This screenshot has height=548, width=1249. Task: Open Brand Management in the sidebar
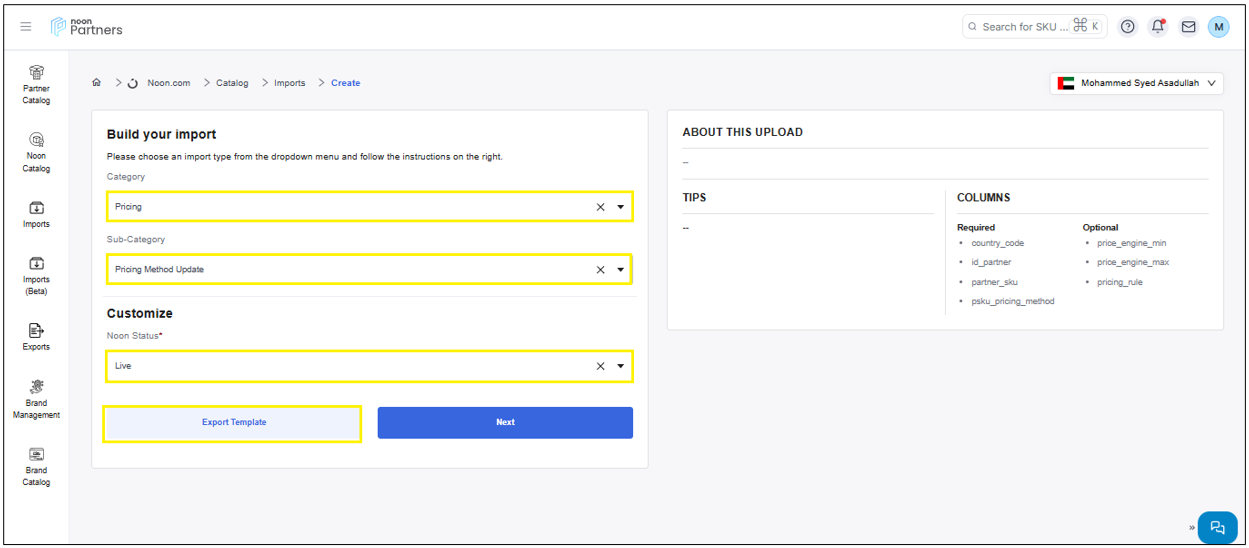(37, 398)
